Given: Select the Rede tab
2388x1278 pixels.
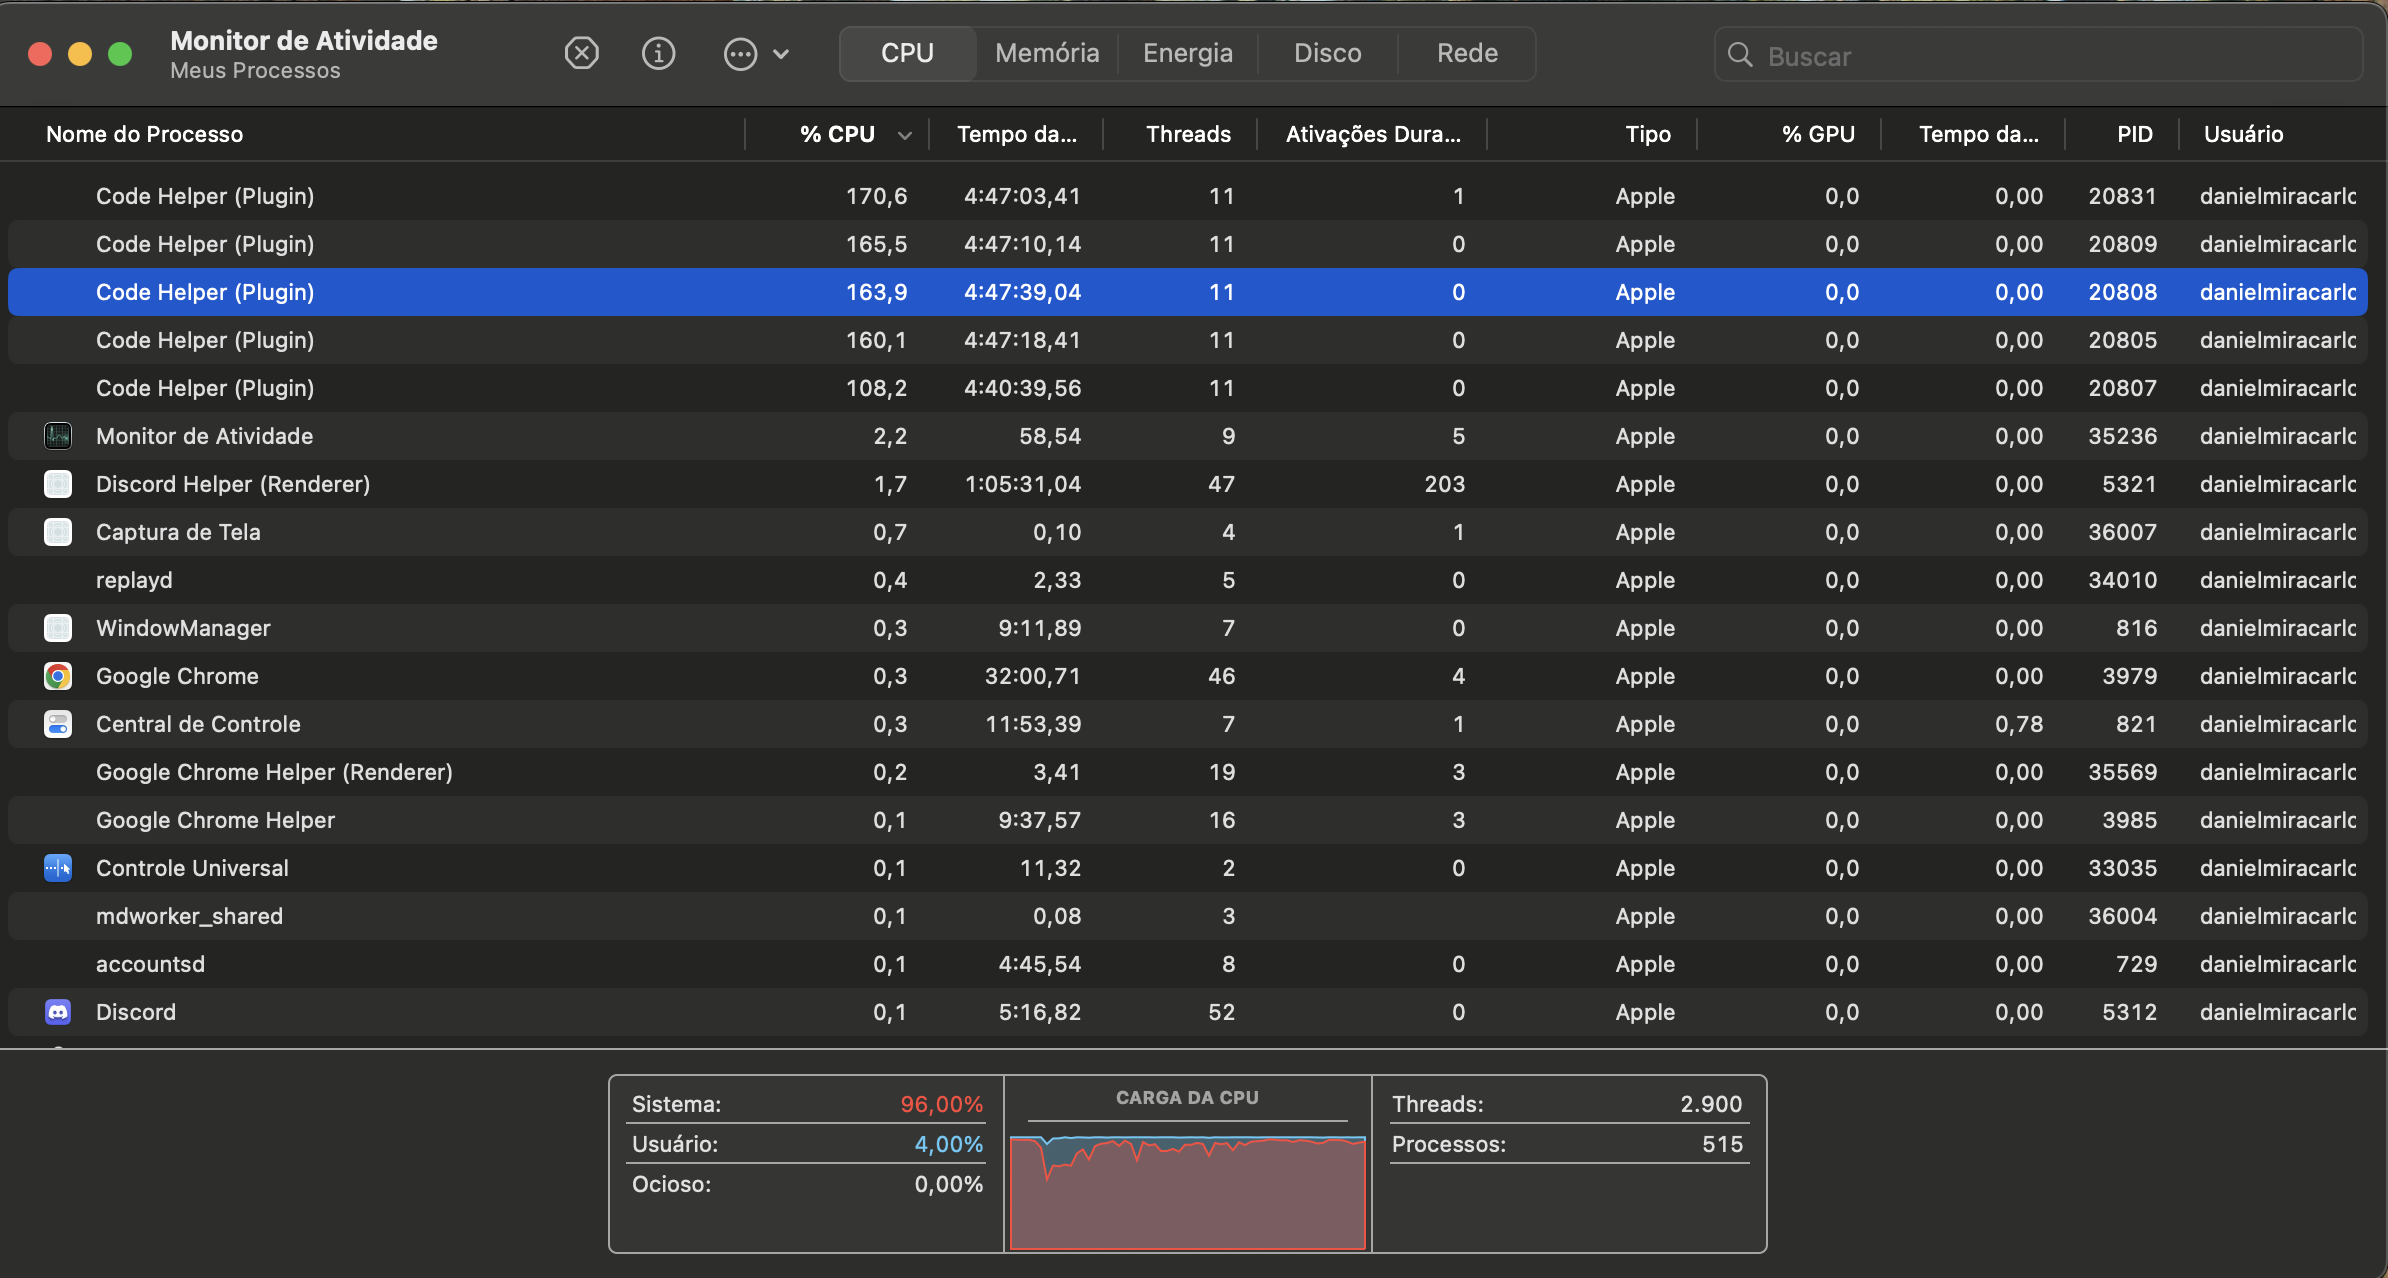Looking at the screenshot, I should pyautogui.click(x=1467, y=53).
